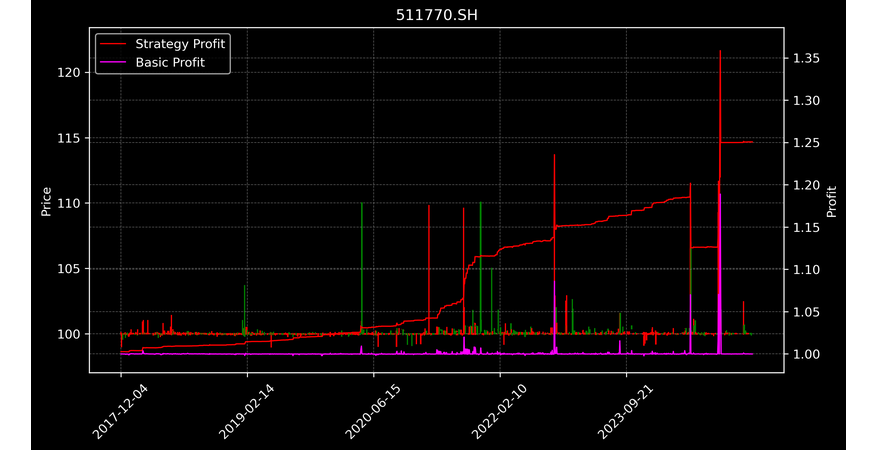This screenshot has width=878, height=450.
Task: Click the 1.15 profit tick label
Action: tap(806, 228)
